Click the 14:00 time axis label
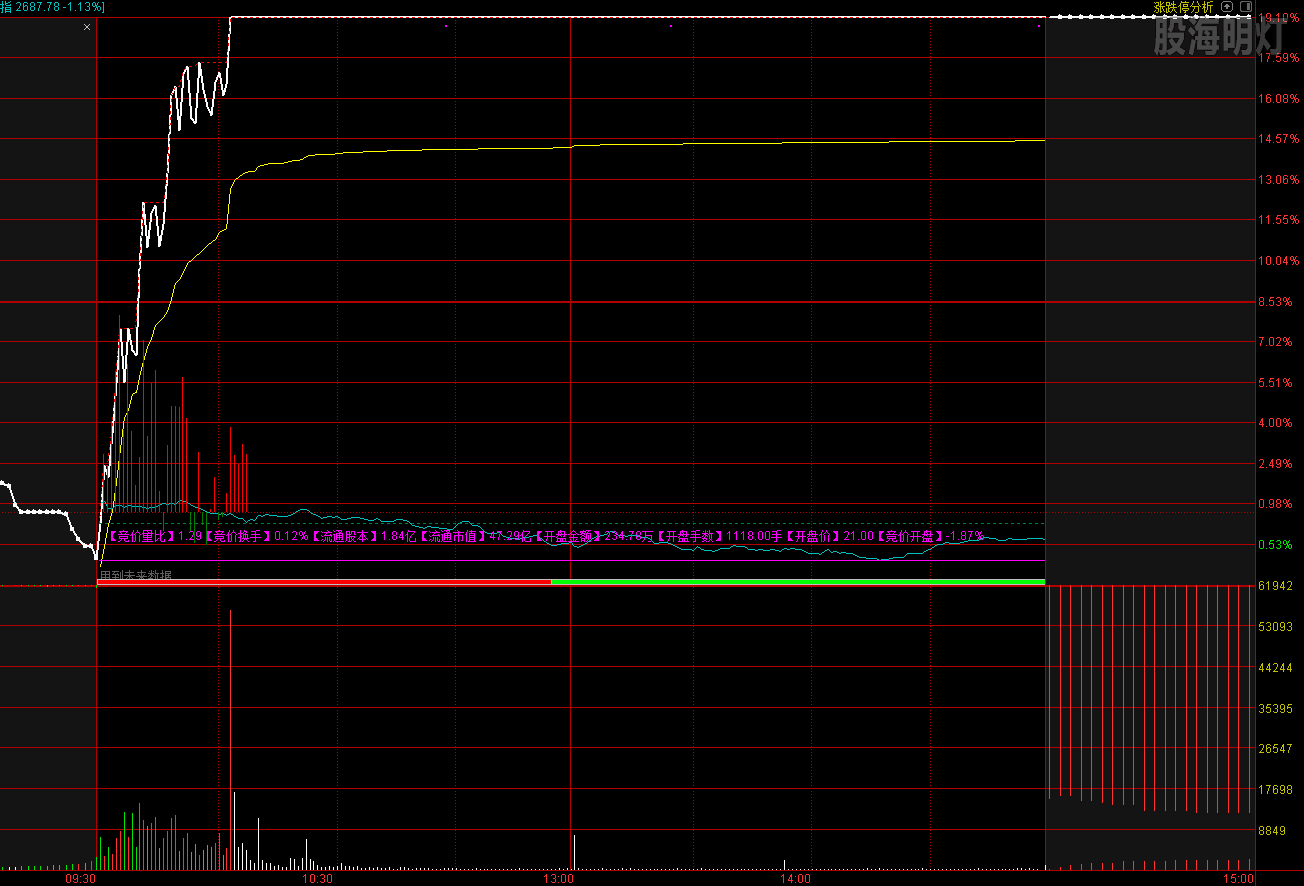 tap(795, 878)
